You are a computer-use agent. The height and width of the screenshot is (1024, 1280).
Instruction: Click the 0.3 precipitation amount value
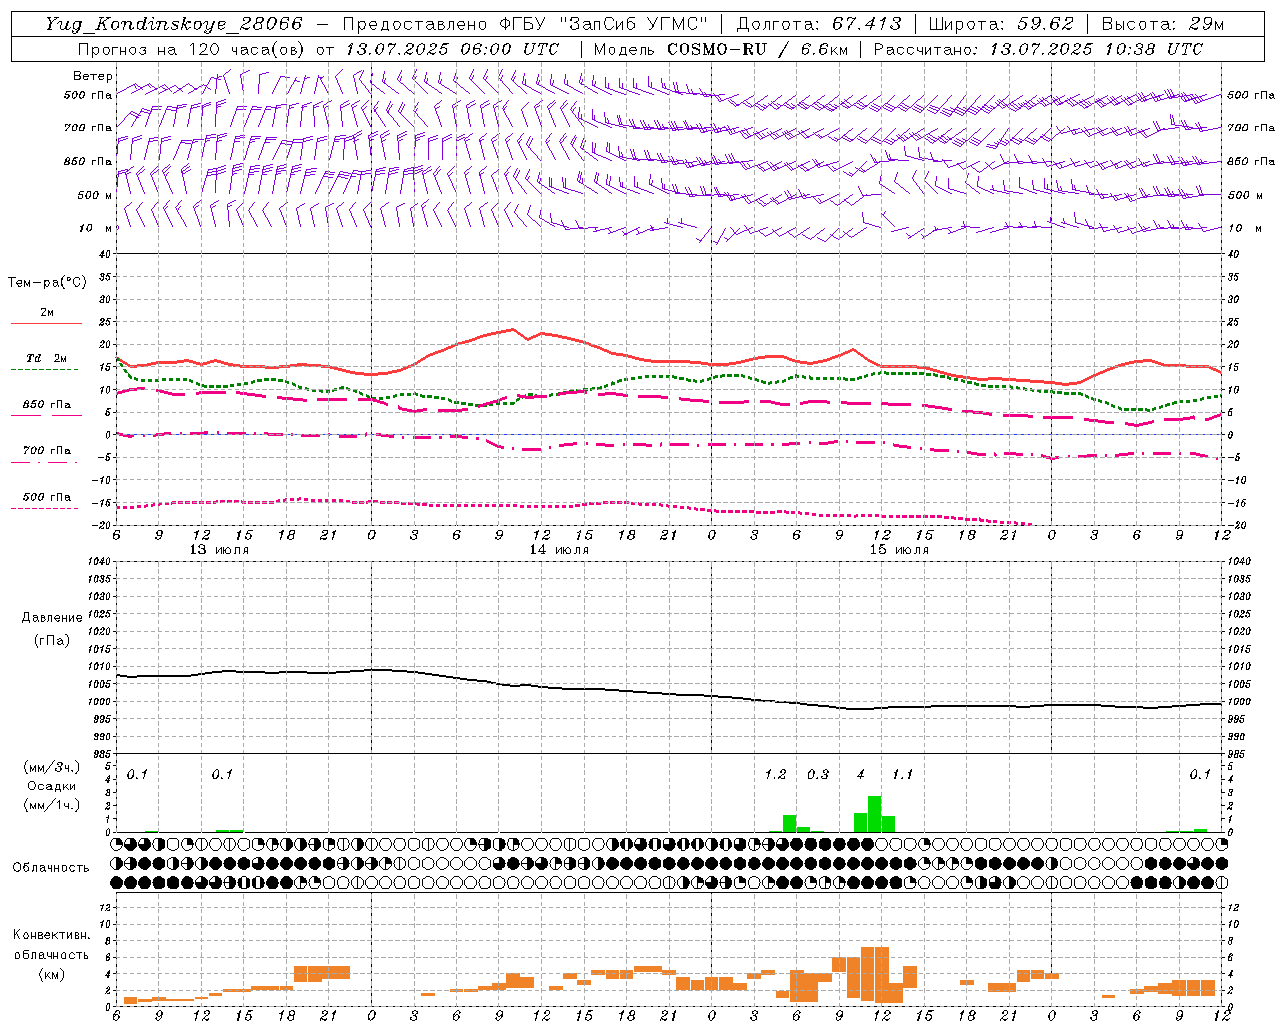point(818,774)
